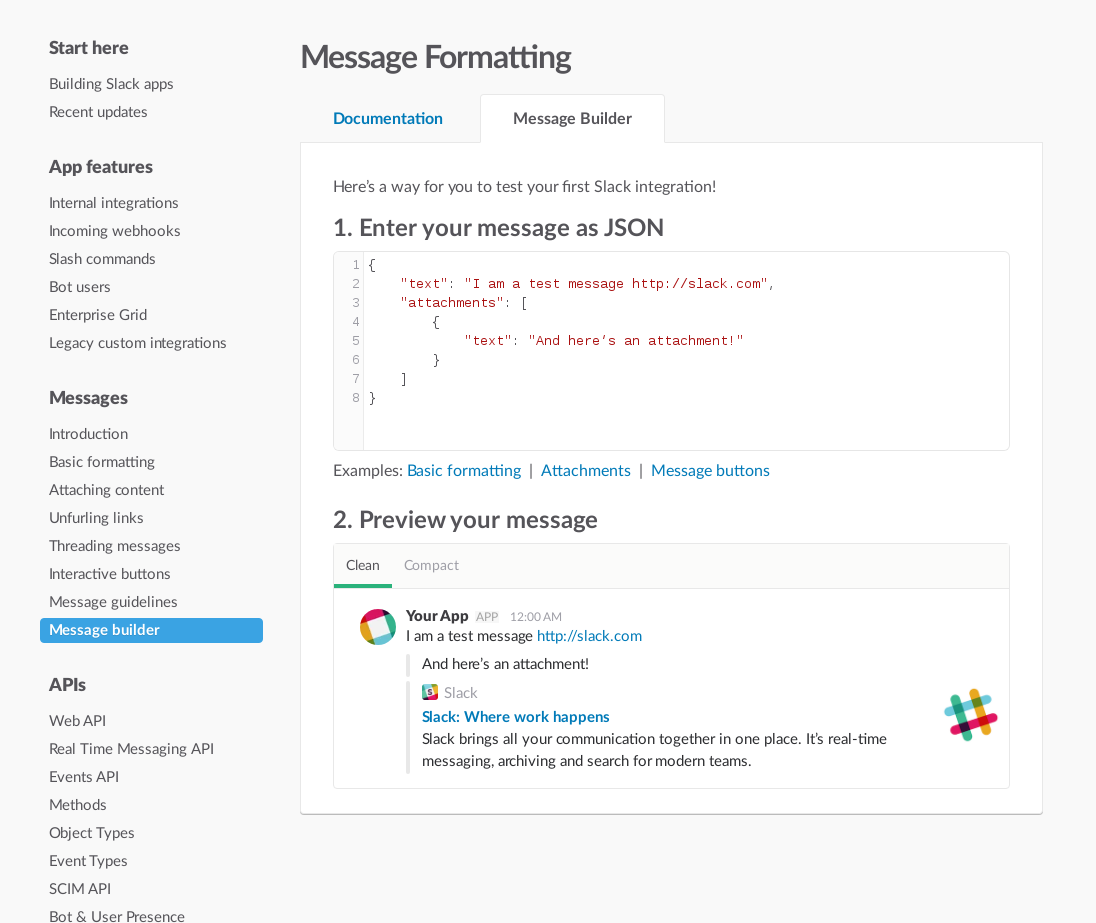Click 'And here's an attachment!' preview text
This screenshot has height=923, width=1096.
click(x=505, y=664)
